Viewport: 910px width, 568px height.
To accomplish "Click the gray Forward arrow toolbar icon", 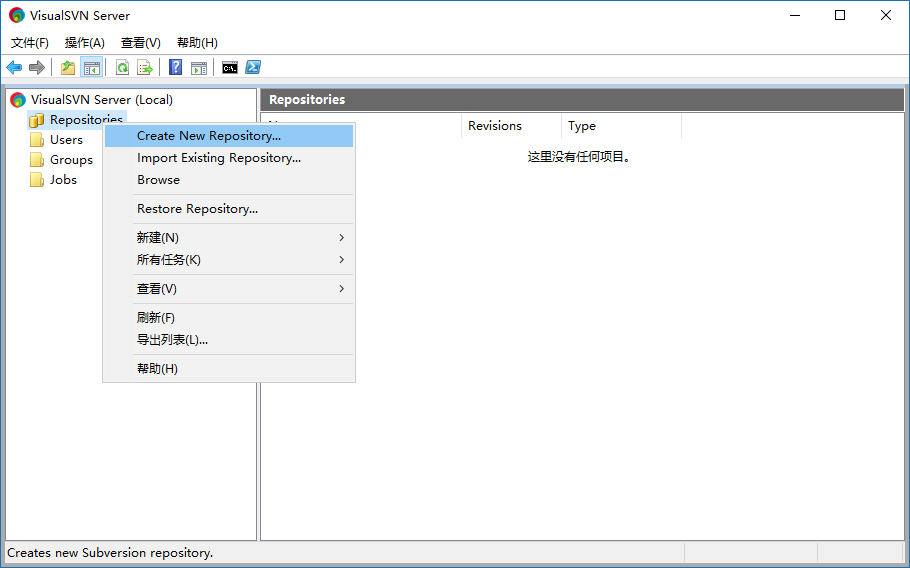I will pyautogui.click(x=37, y=67).
